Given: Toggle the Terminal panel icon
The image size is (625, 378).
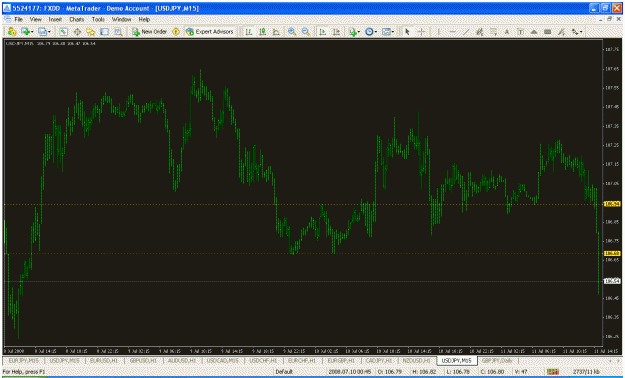Looking at the screenshot, I should coord(104,32).
